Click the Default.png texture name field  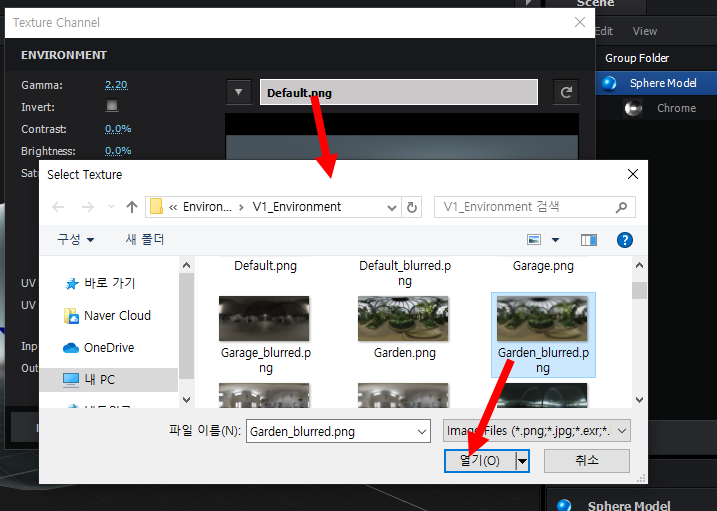click(x=399, y=92)
